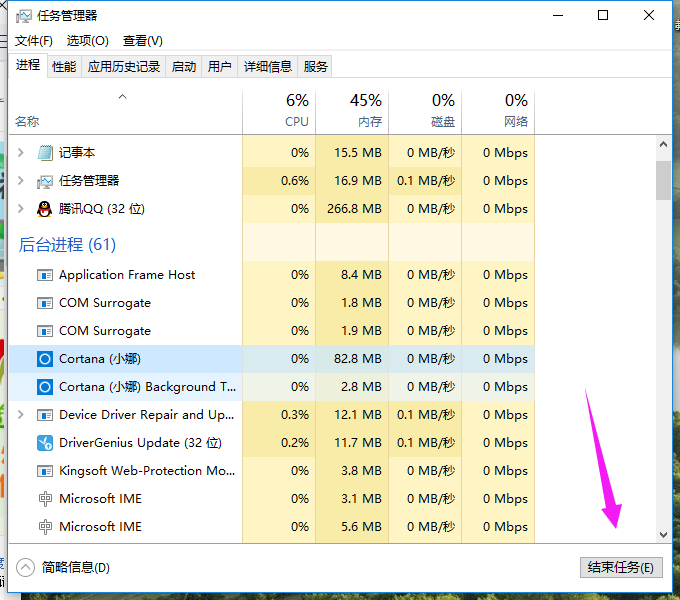Viewport: 680px width, 600px height.
Task: Select the Cortana (小娜) circle icon
Action: [x=44, y=359]
